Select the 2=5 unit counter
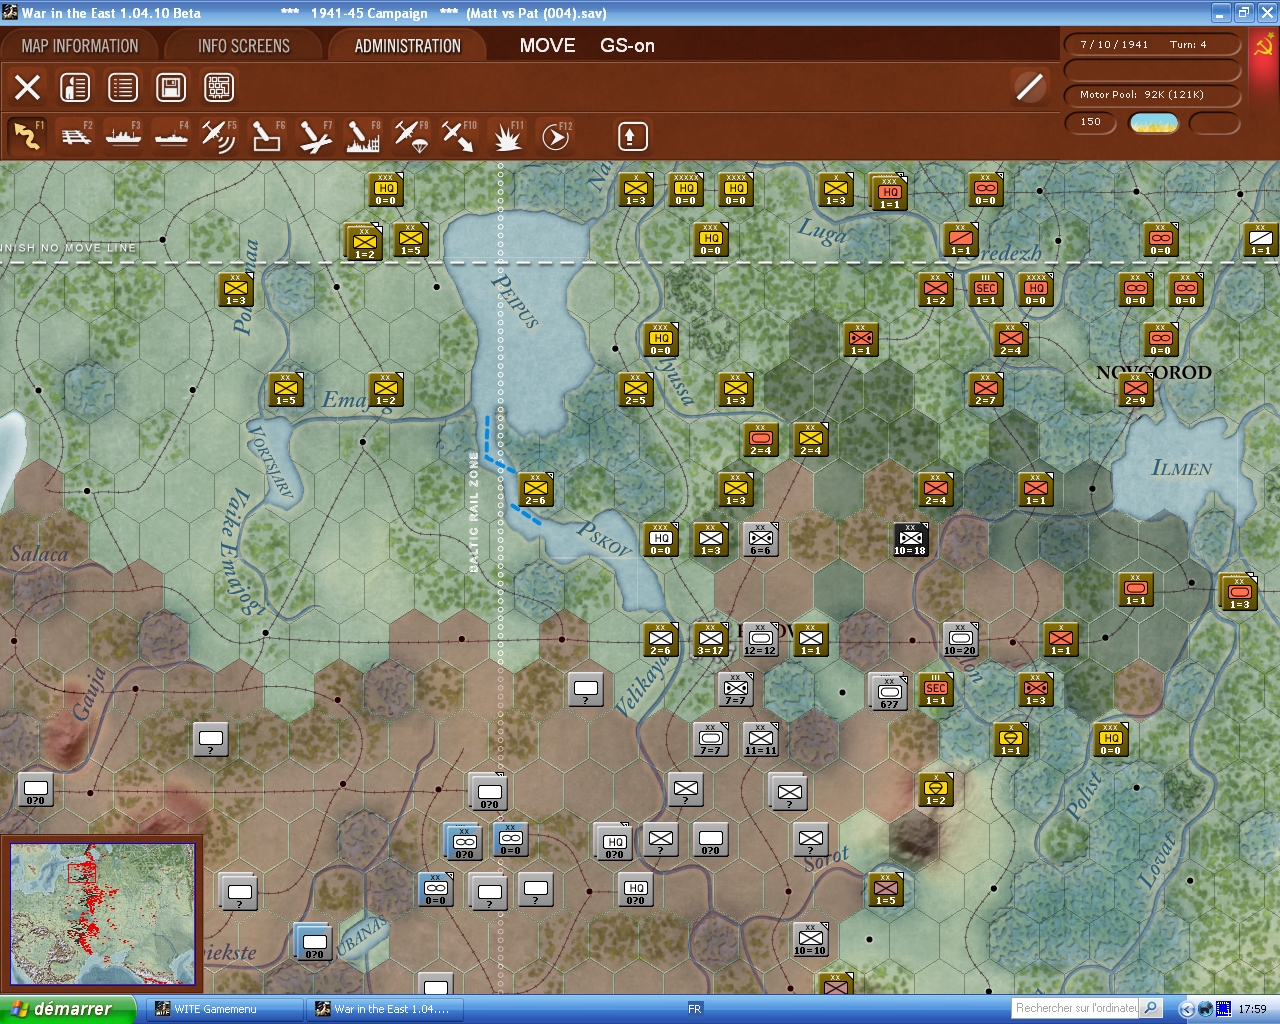1280x1024 pixels. tap(635, 389)
